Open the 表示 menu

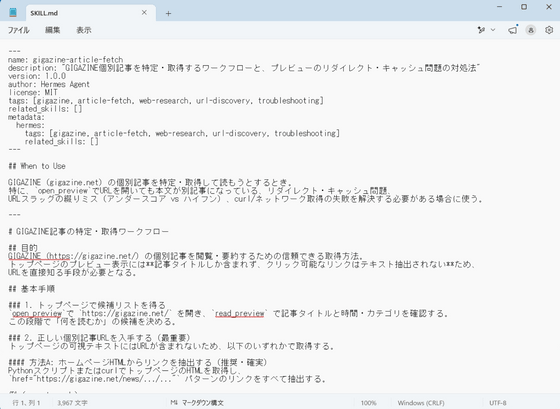click(84, 30)
